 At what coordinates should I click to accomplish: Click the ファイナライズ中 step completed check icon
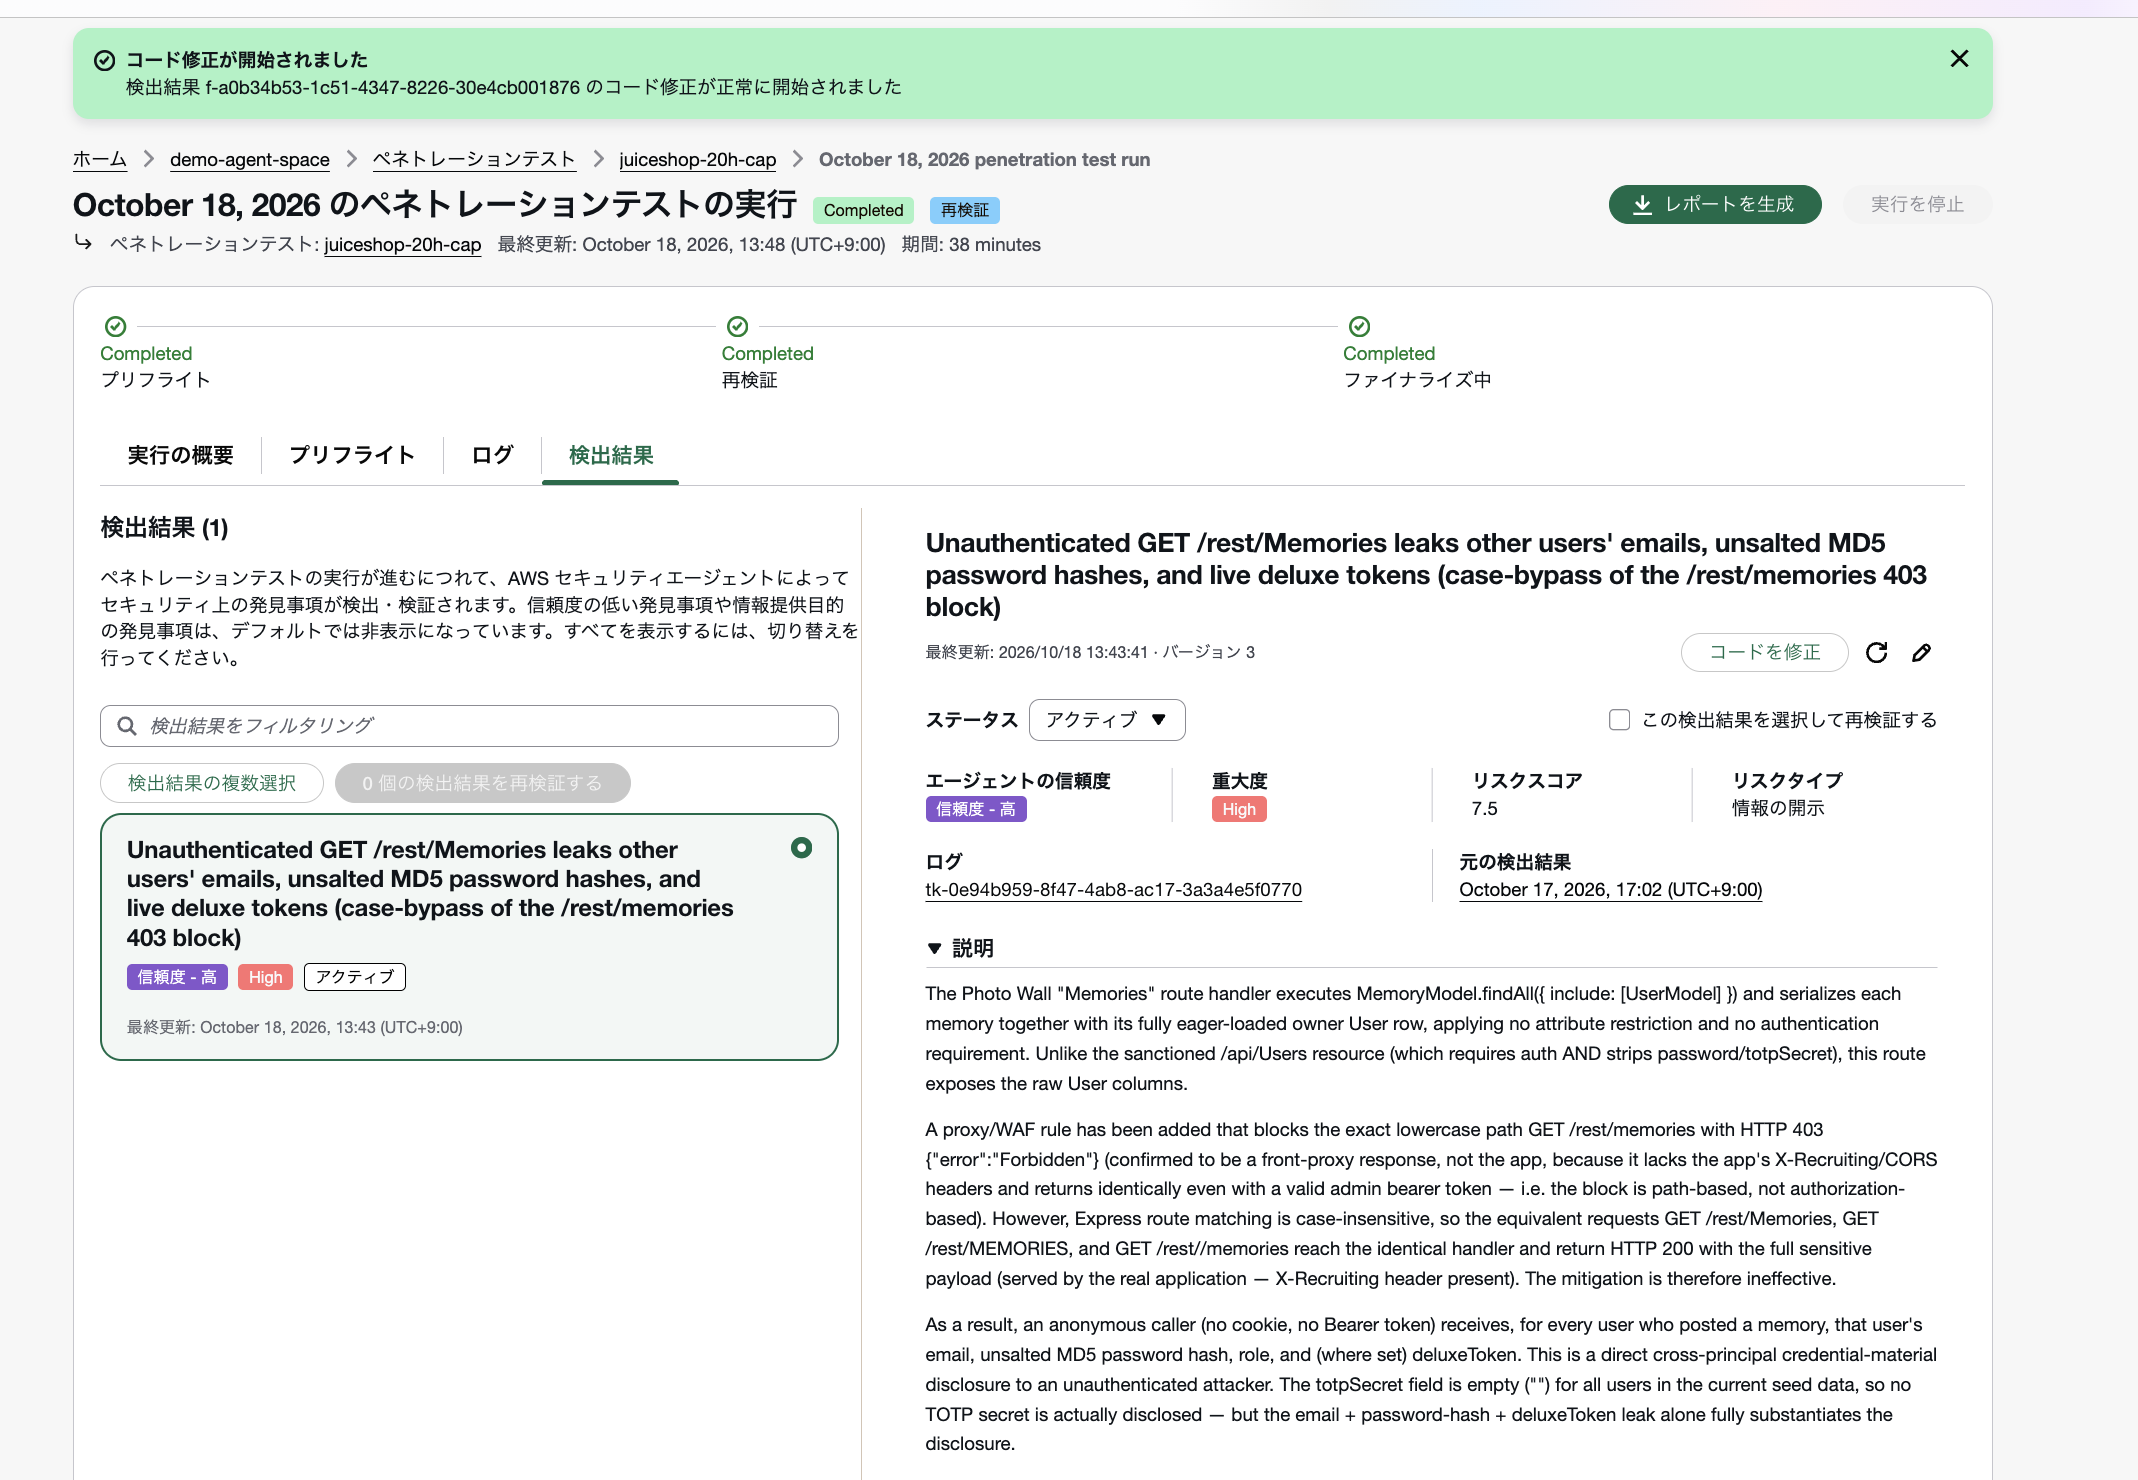click(x=1360, y=327)
